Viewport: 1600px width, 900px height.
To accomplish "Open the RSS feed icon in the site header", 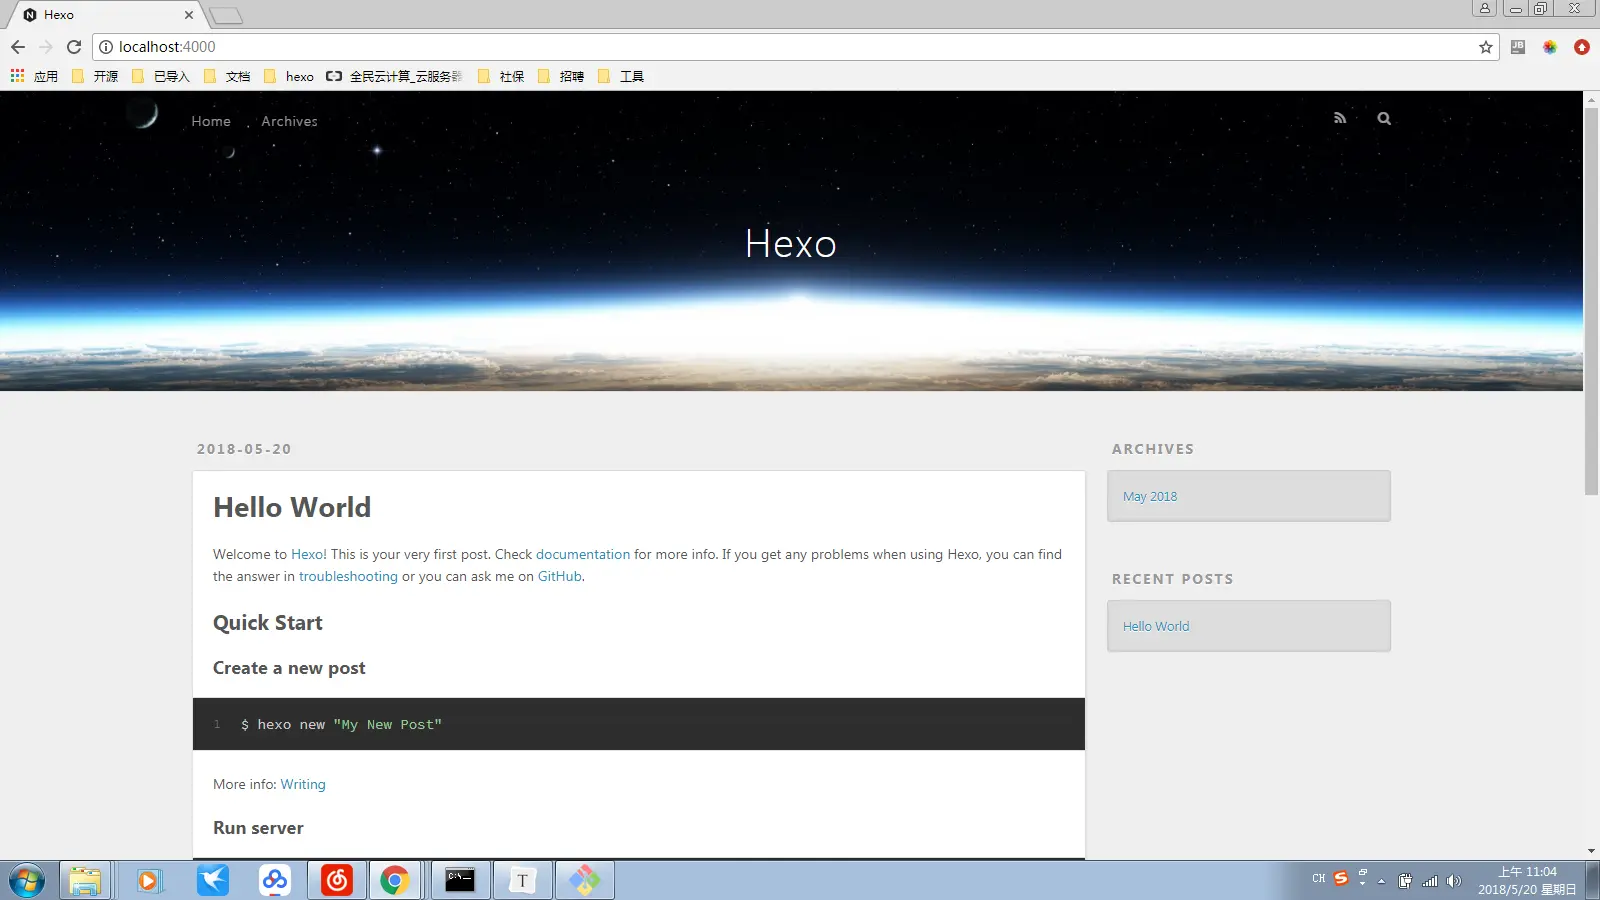I will 1340,118.
